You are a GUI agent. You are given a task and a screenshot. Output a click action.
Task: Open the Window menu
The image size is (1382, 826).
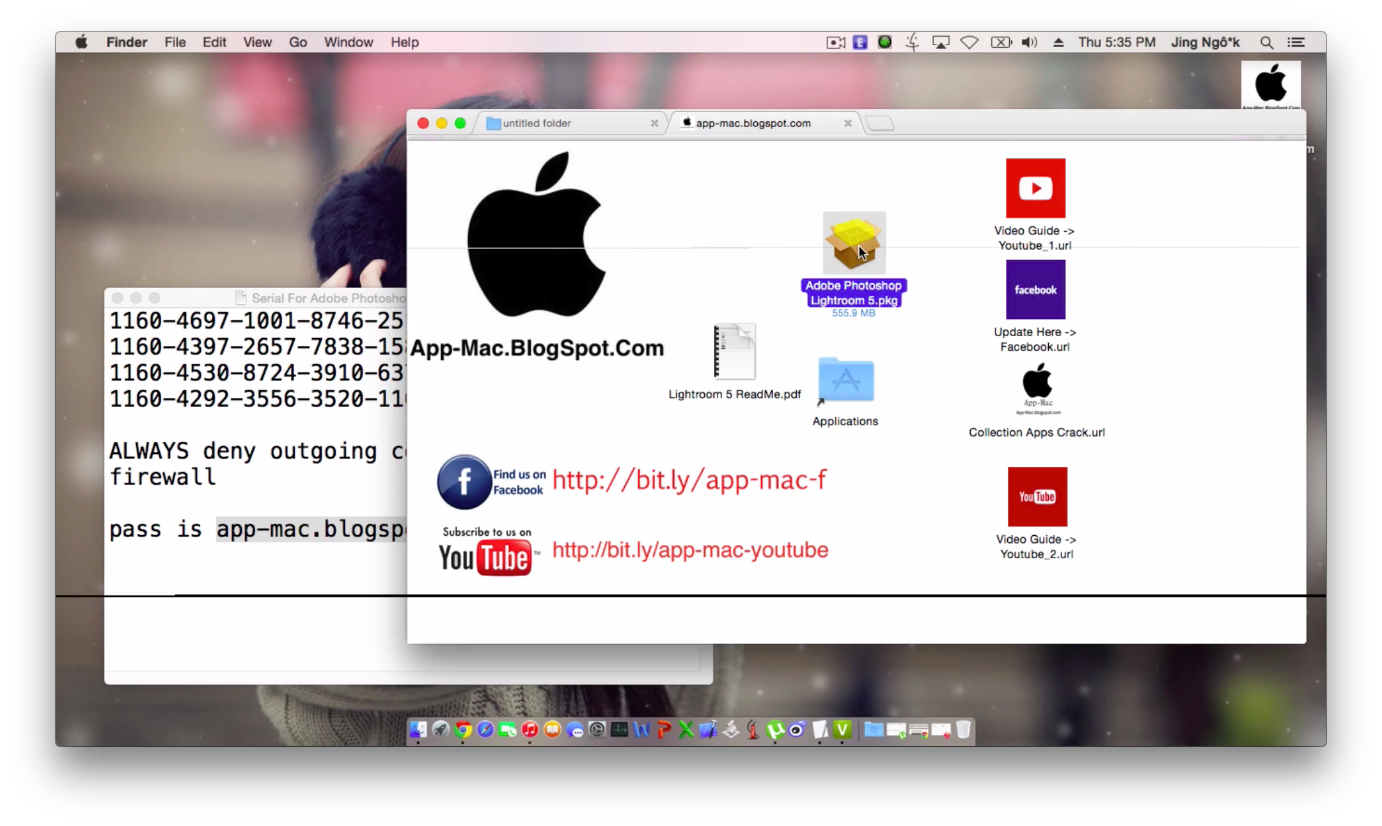(x=349, y=42)
